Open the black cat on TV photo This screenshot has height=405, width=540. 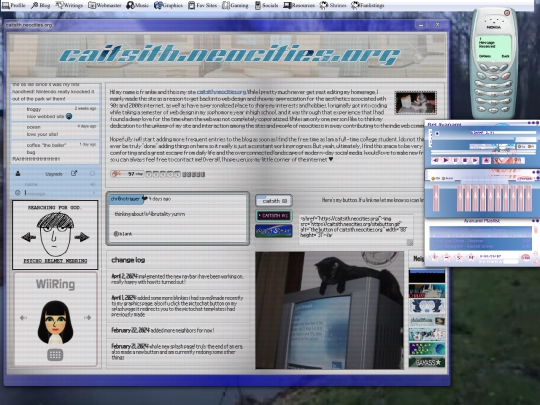point(330,310)
